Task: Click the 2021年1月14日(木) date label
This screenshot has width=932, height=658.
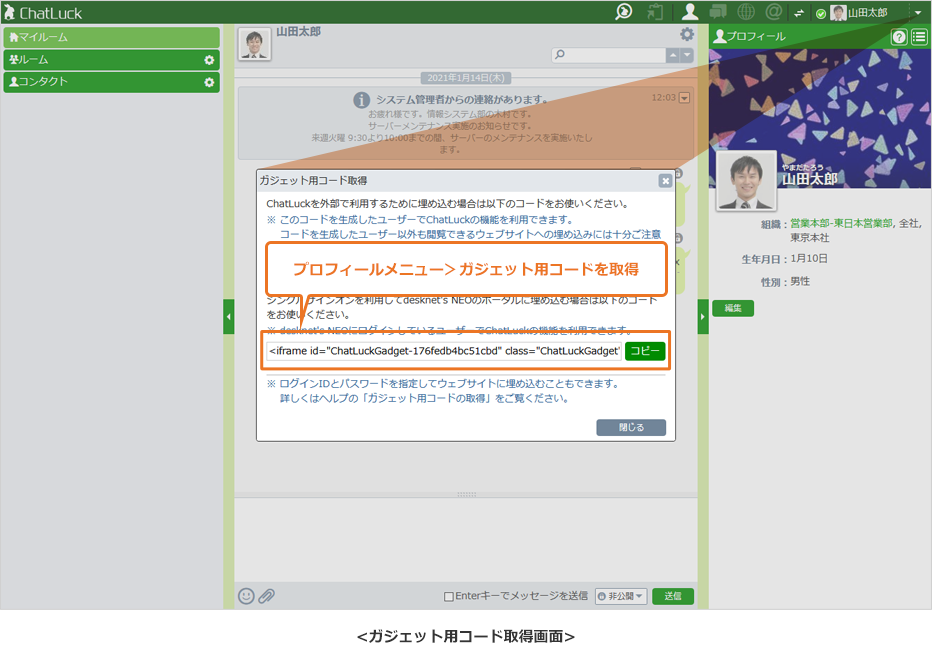Action: [466, 78]
